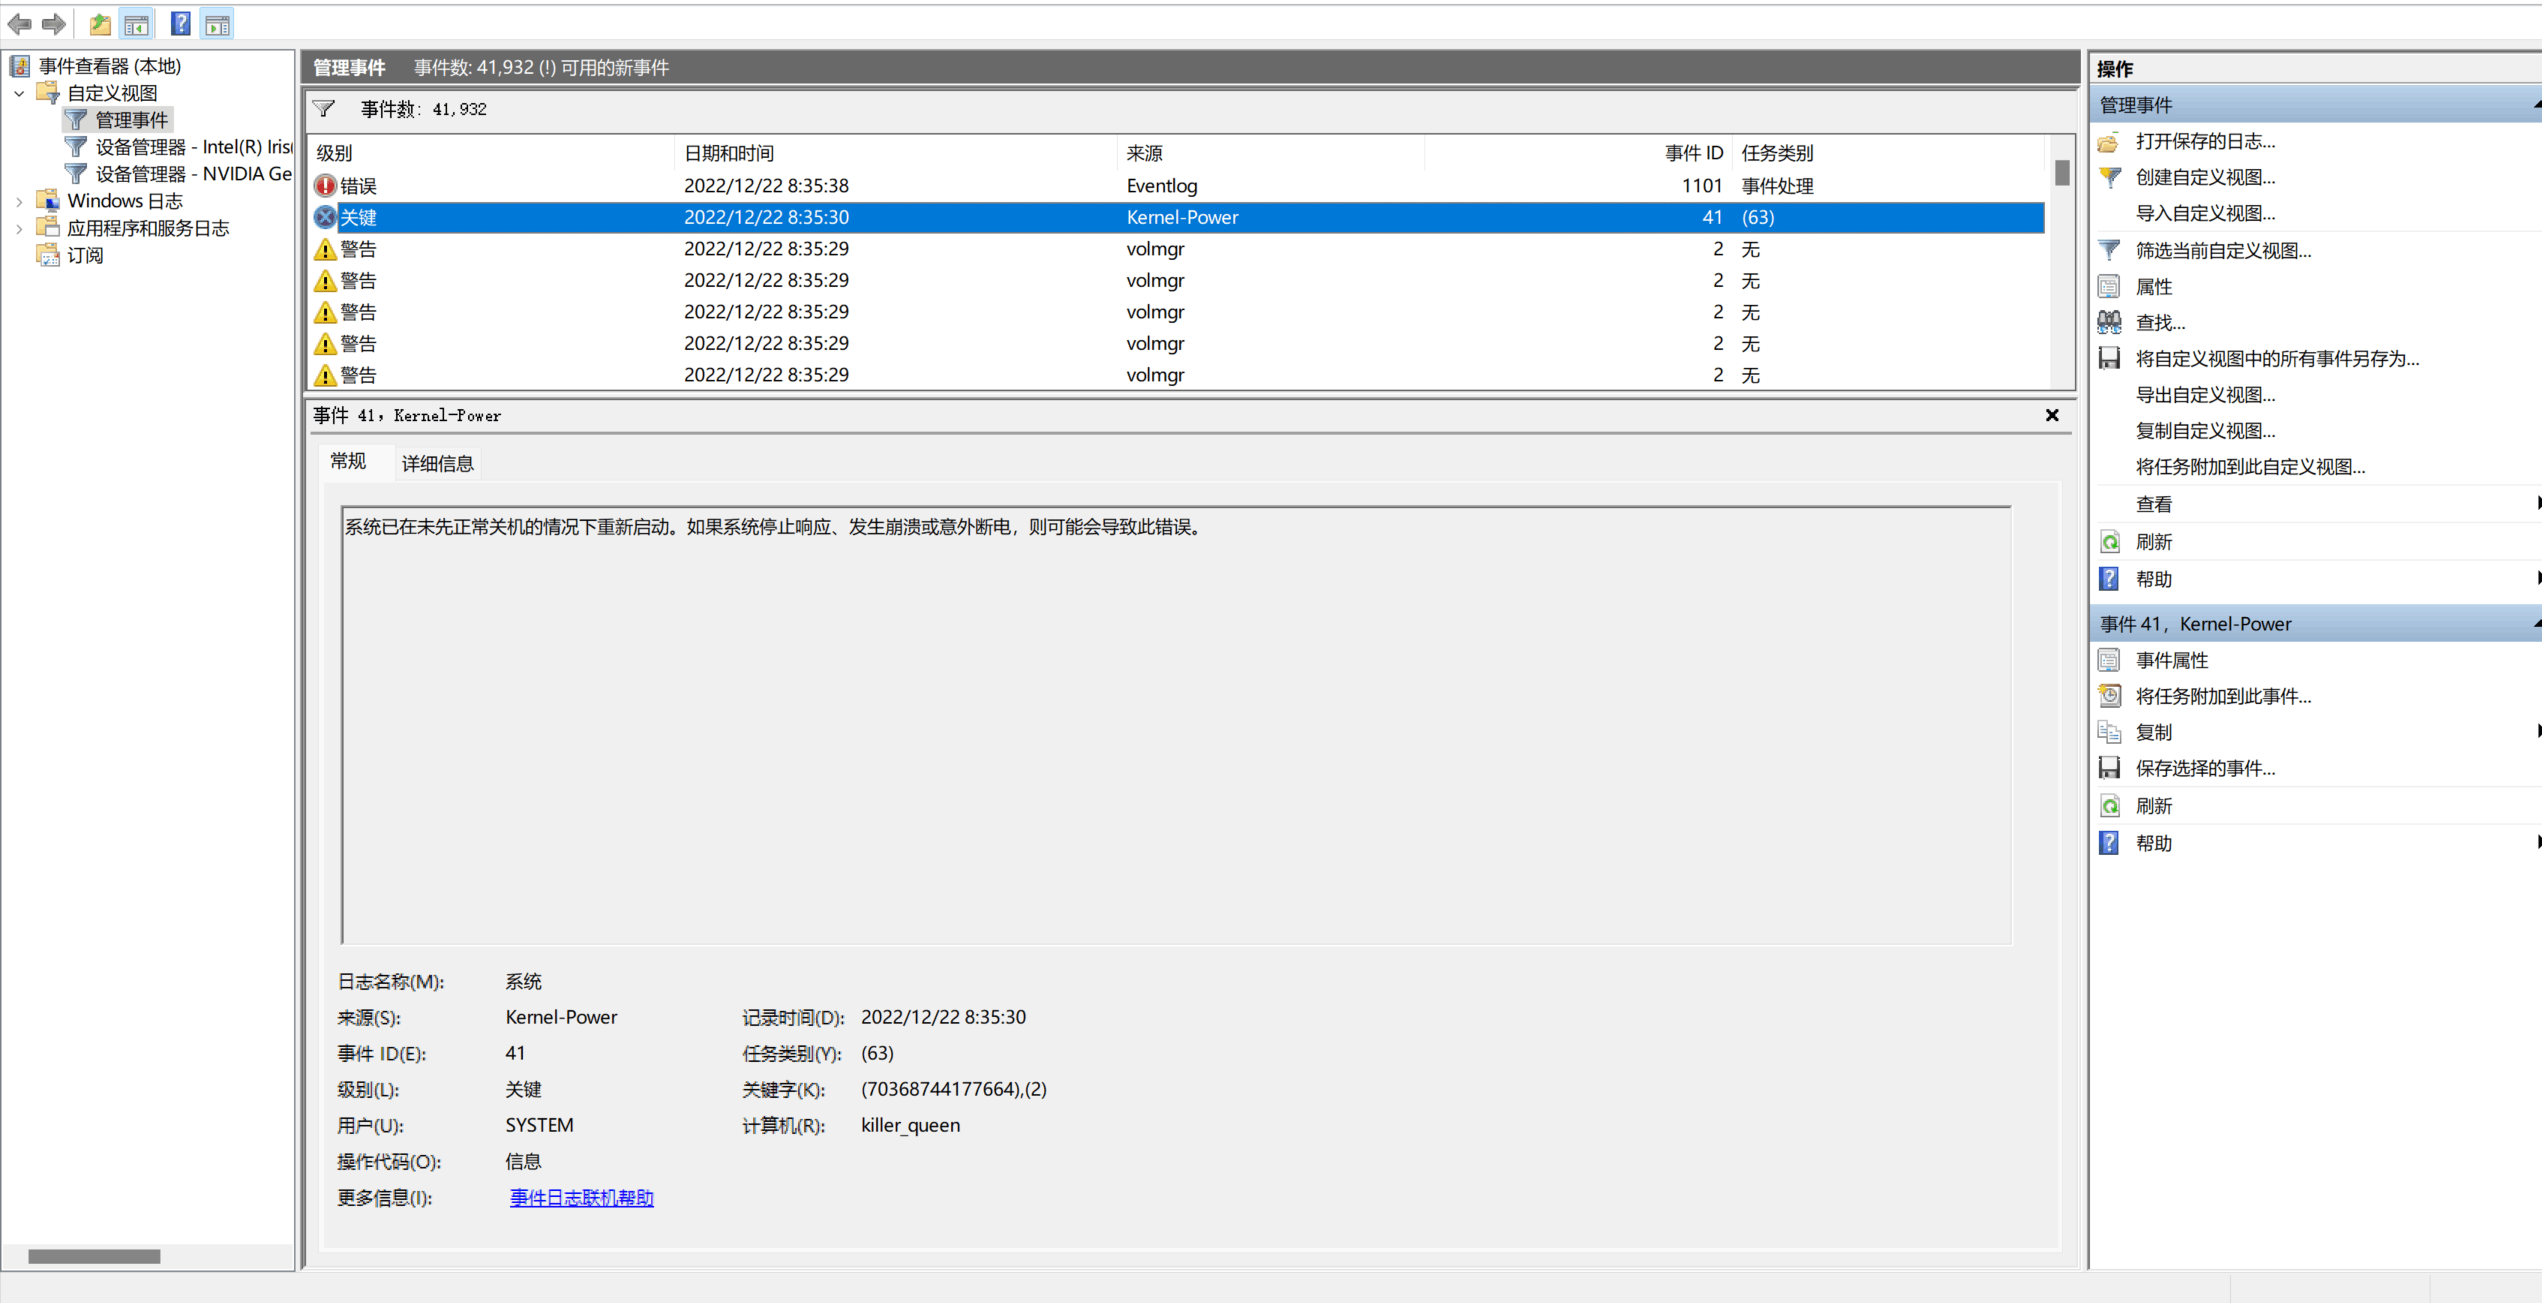
Task: Select the 设备管理器 - Intel(R) Iris custom view
Action: [193, 147]
